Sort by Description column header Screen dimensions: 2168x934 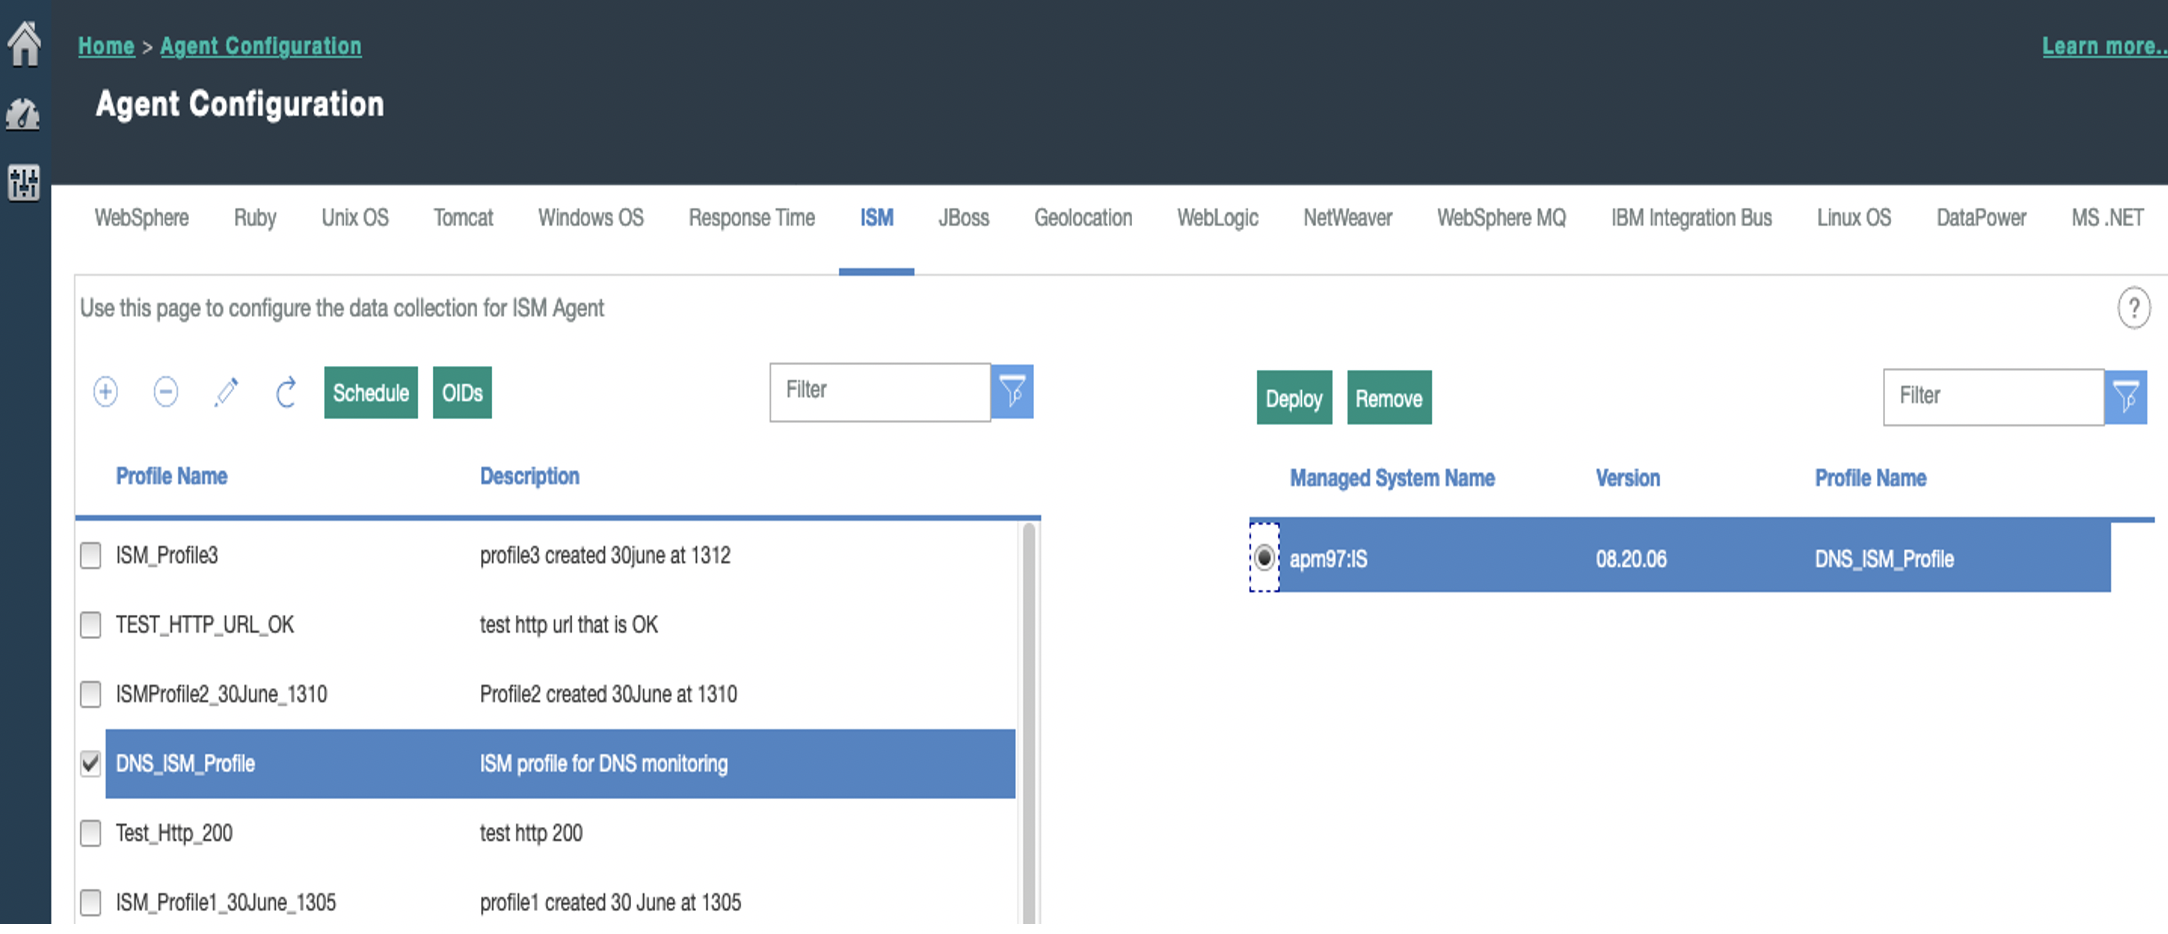click(530, 476)
